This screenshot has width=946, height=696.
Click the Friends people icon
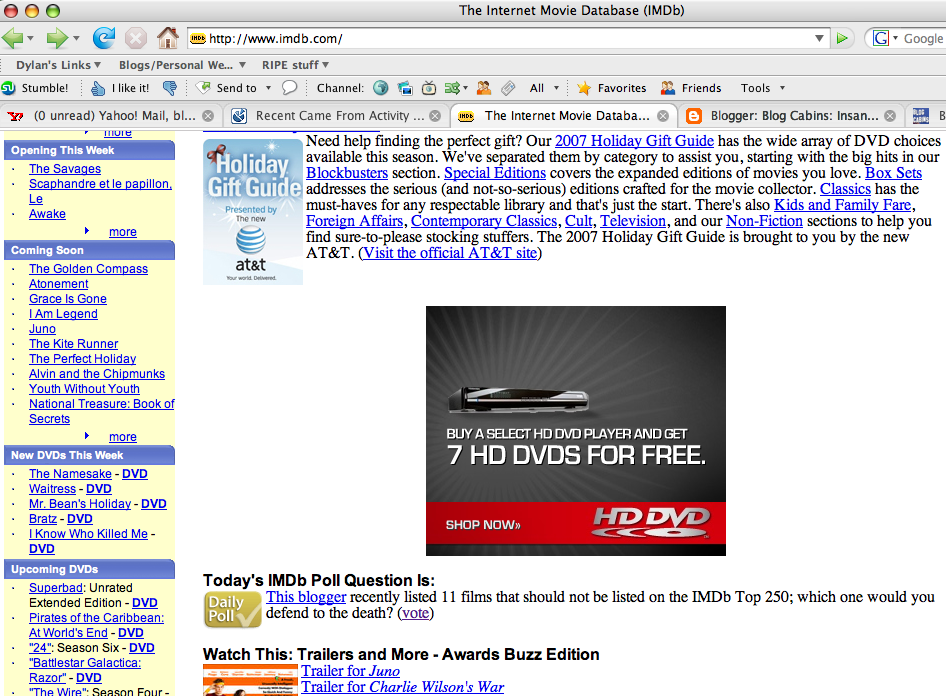coord(667,88)
